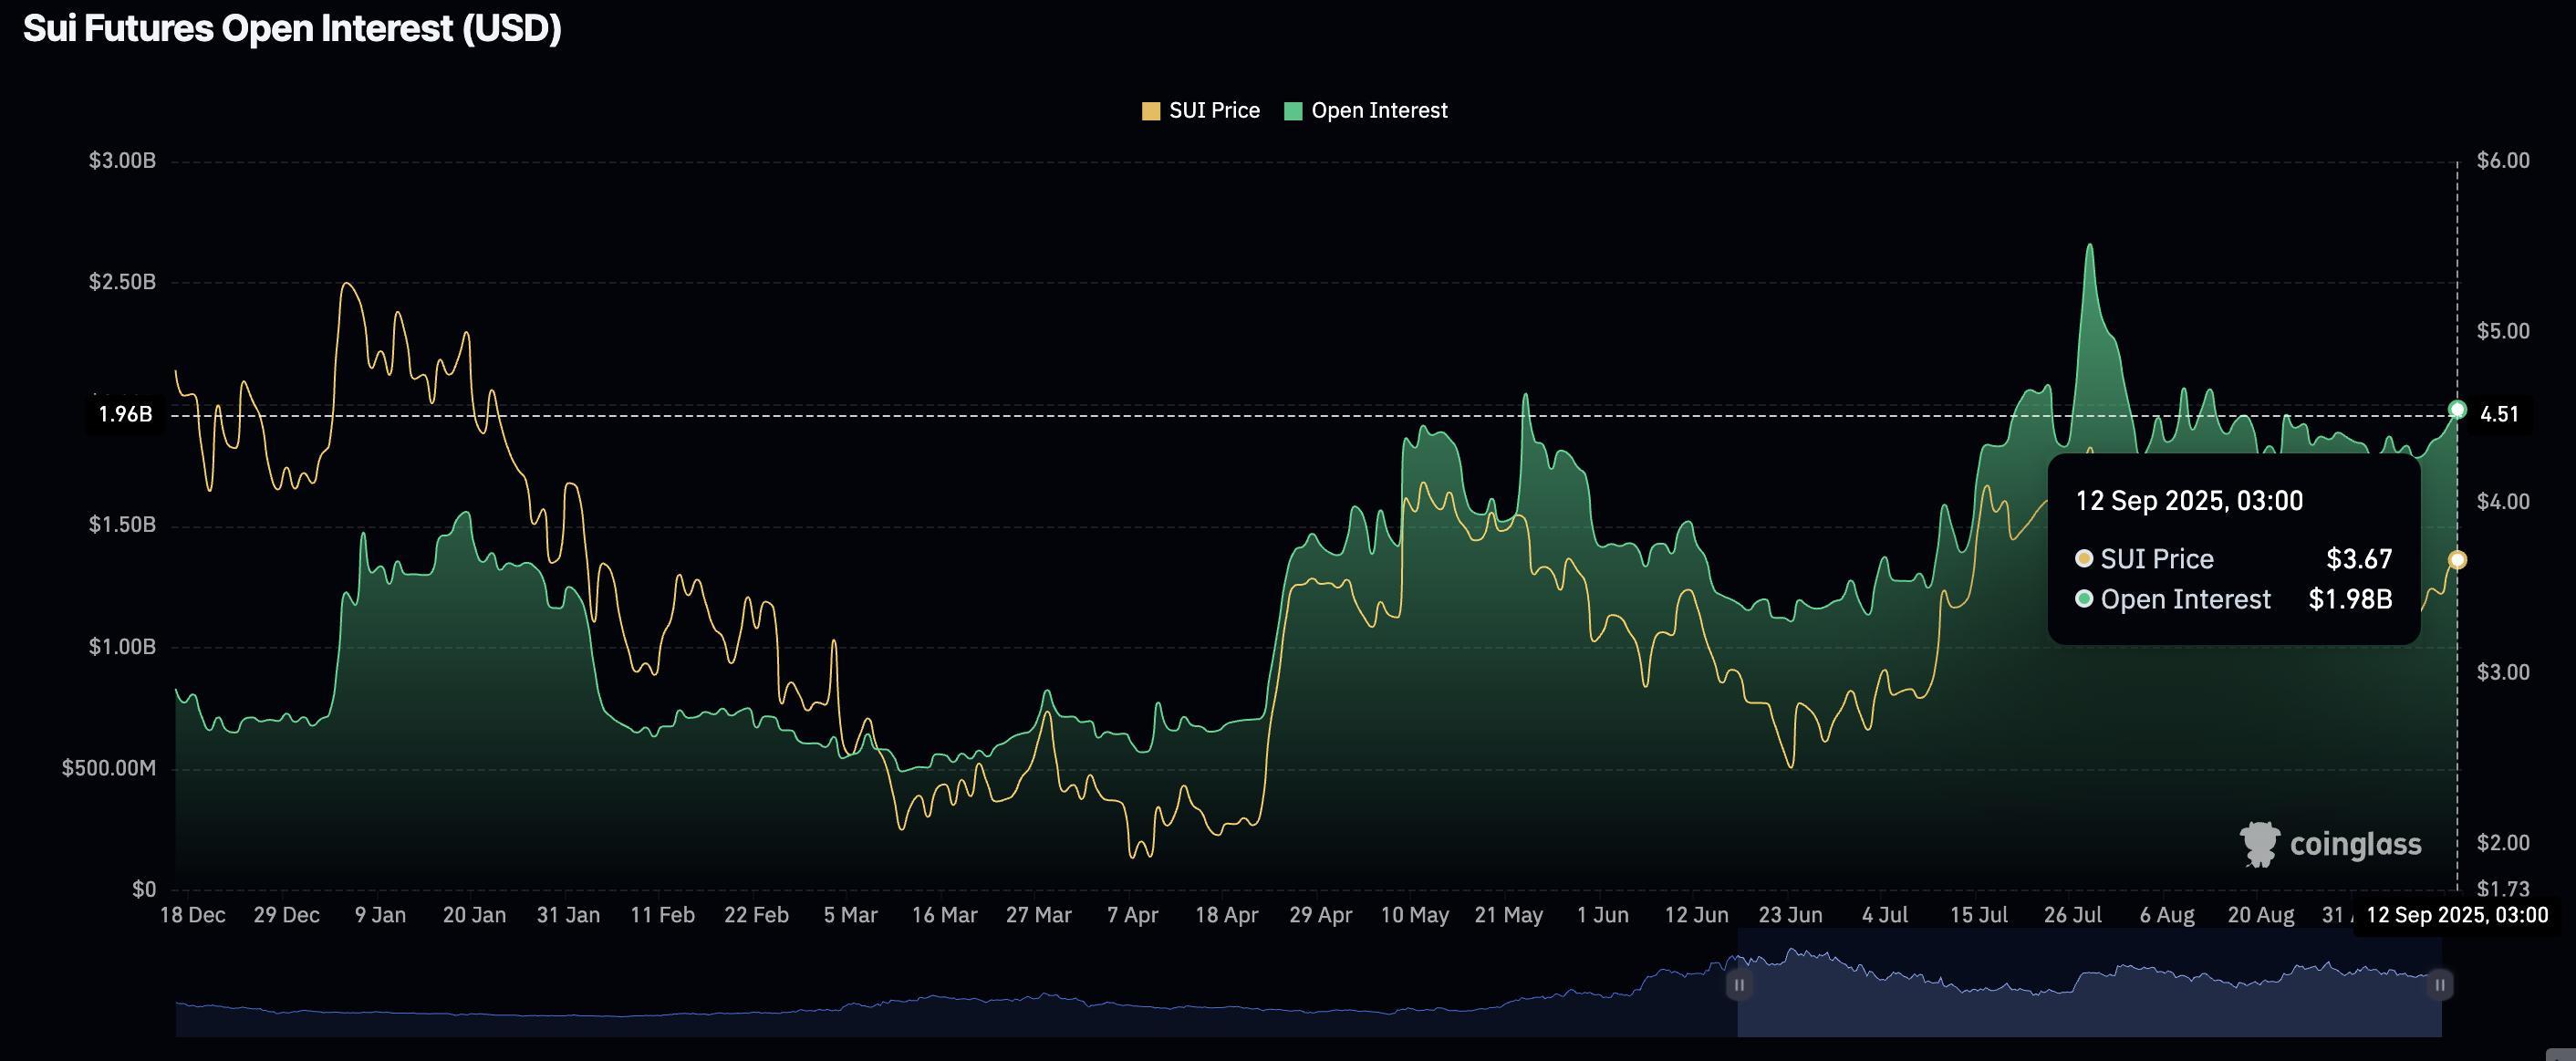Click the green Open Interest legend swatch

click(x=1295, y=110)
